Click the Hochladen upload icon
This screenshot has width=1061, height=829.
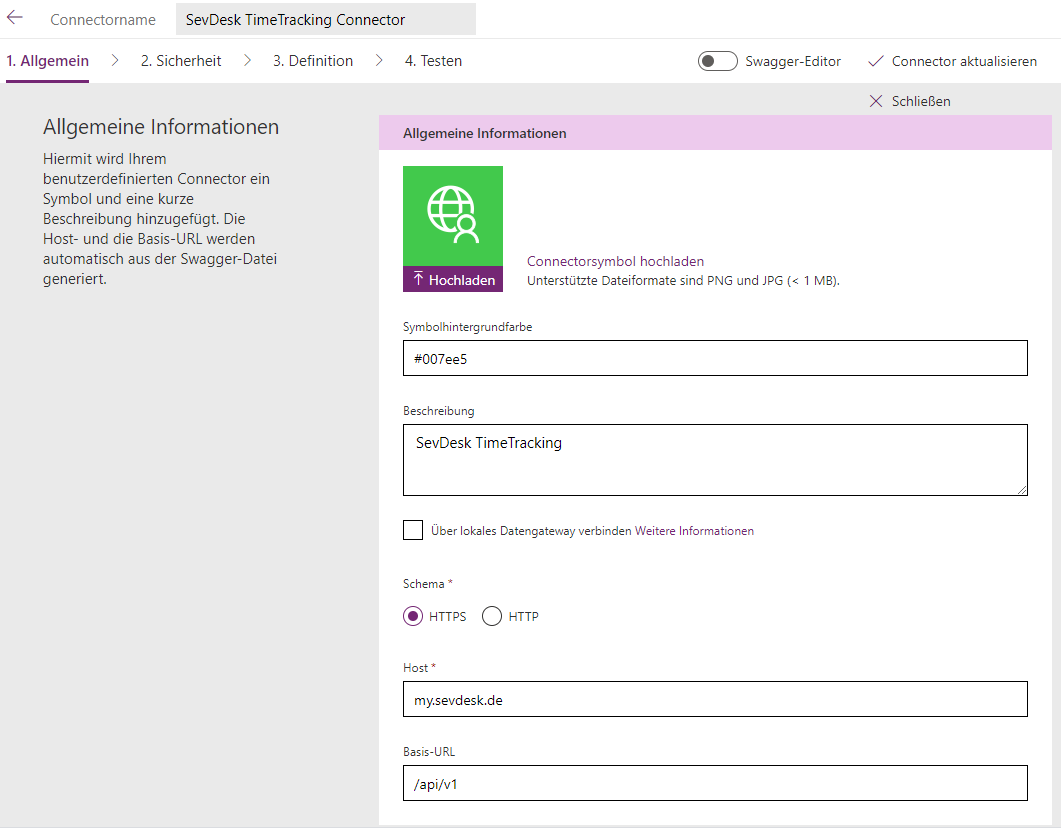pyautogui.click(x=421, y=279)
